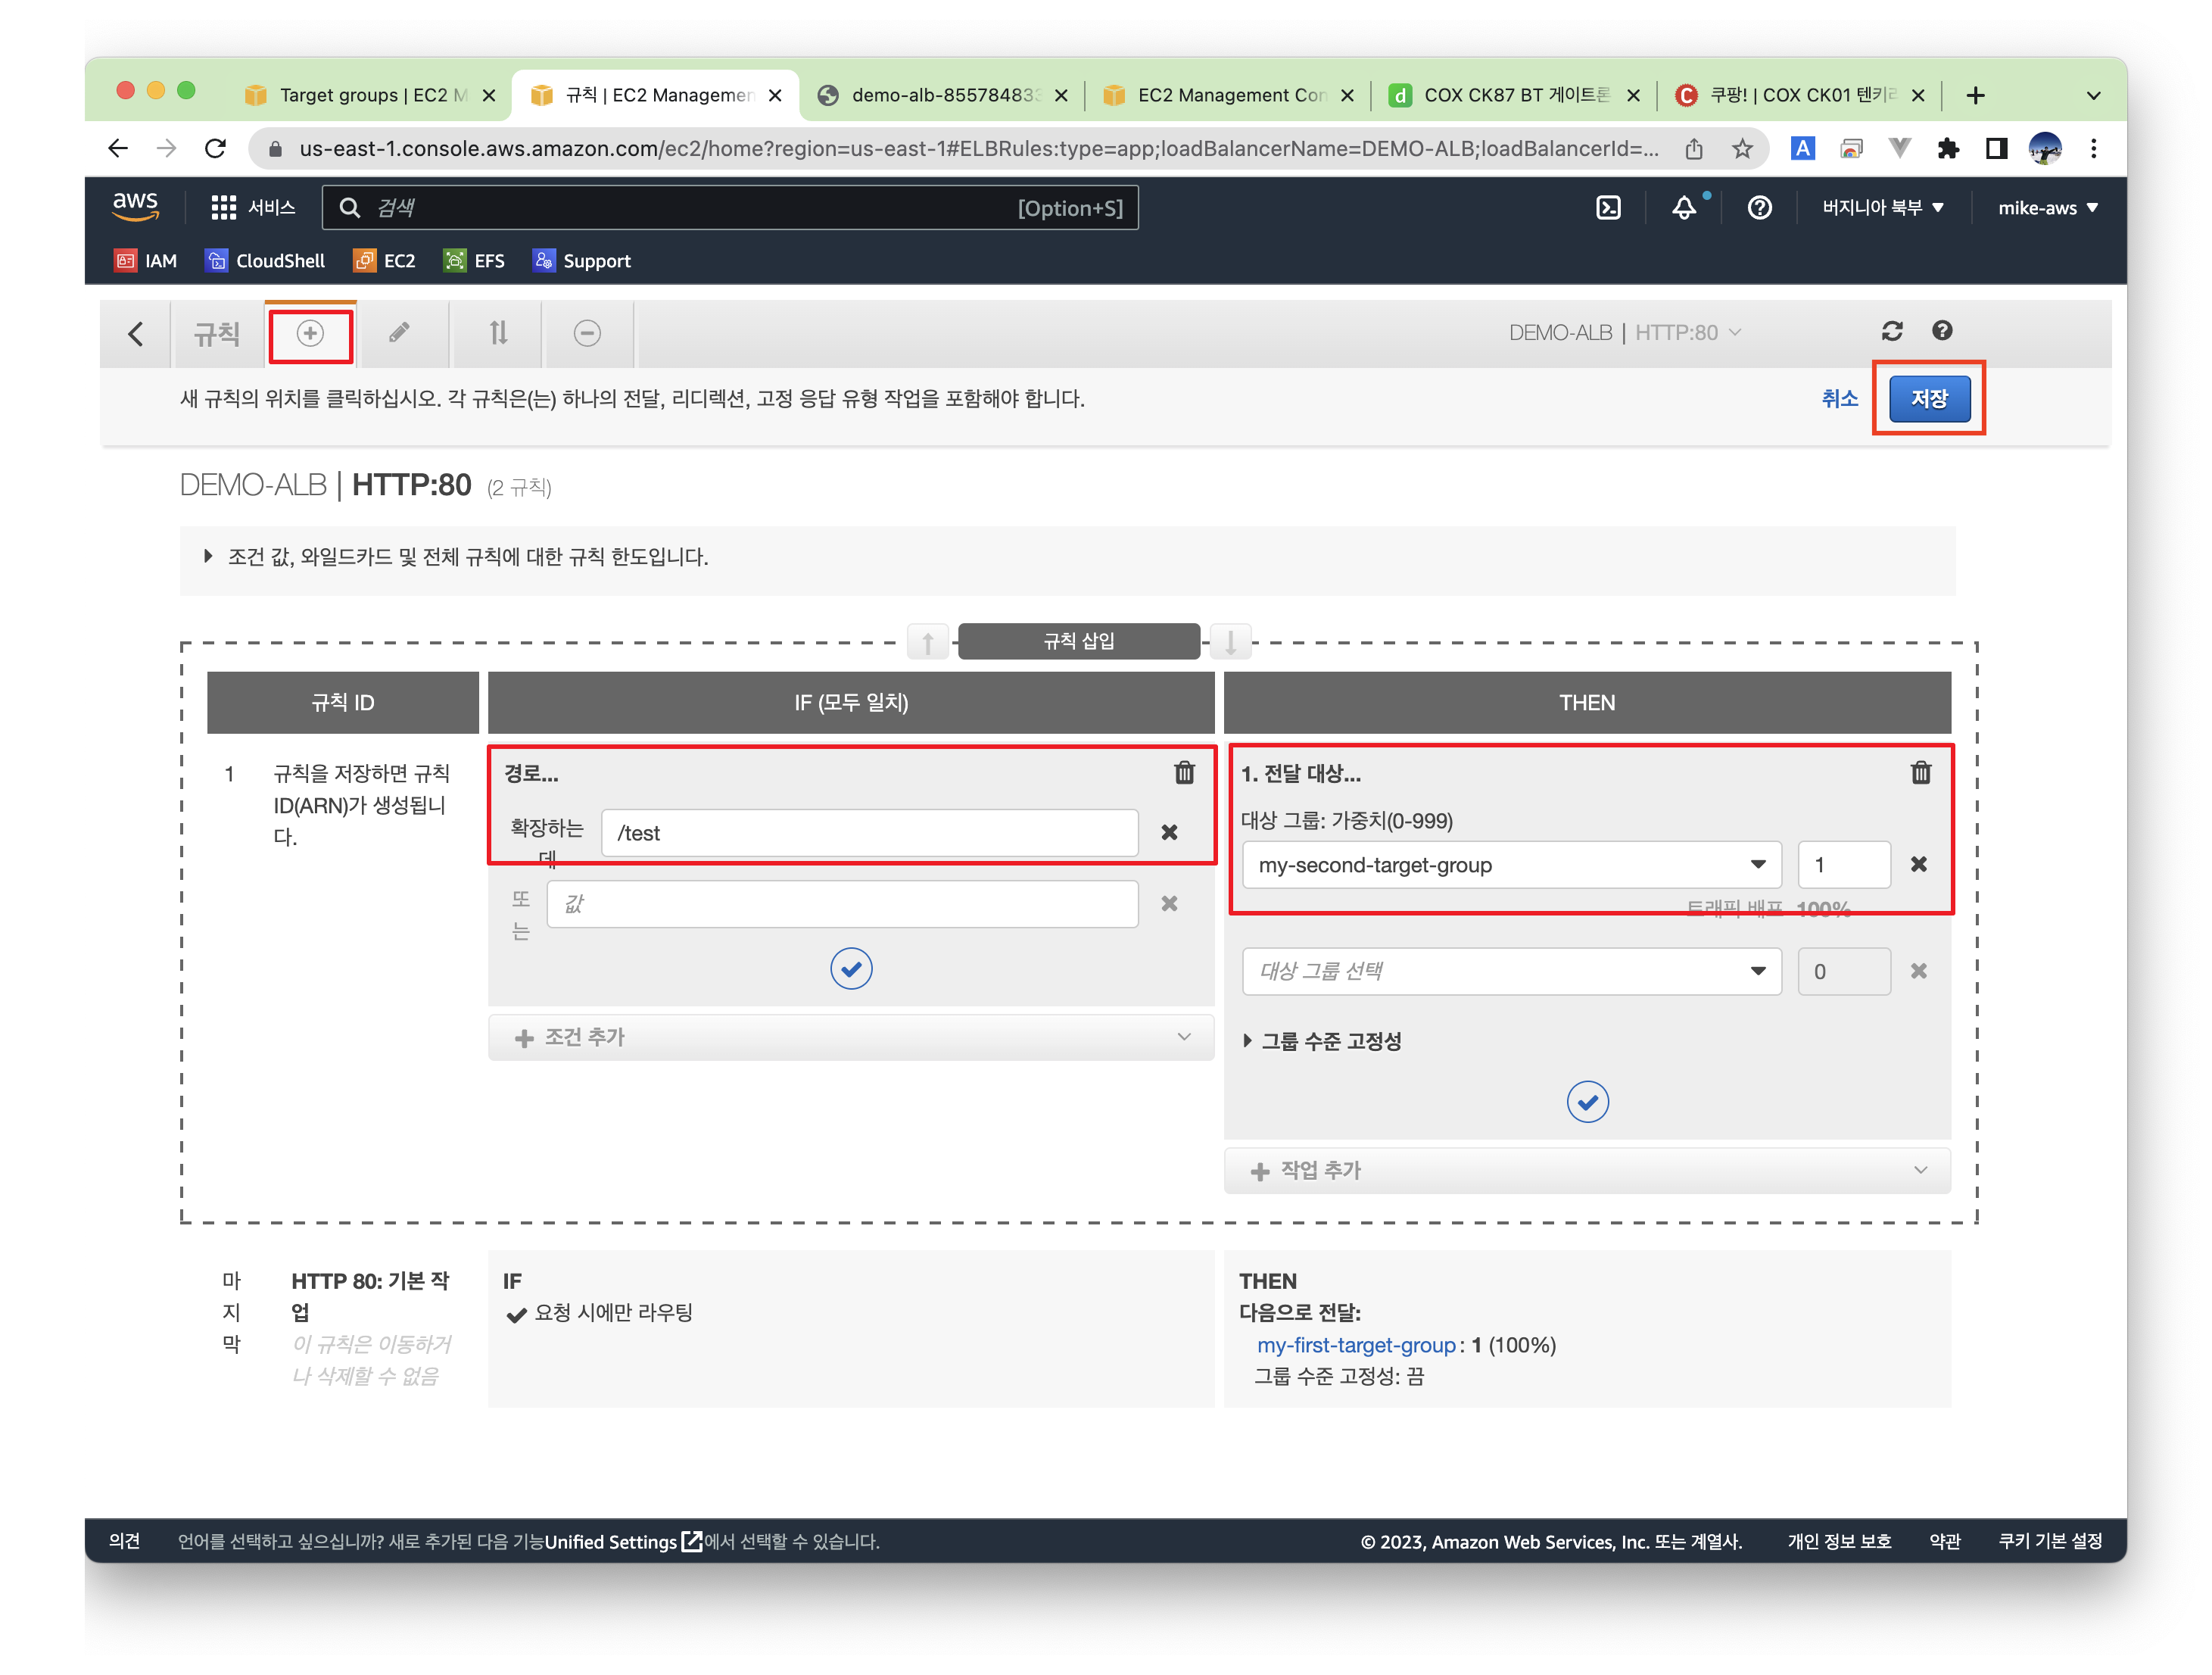
Task: Click the blue save button
Action: point(1929,399)
